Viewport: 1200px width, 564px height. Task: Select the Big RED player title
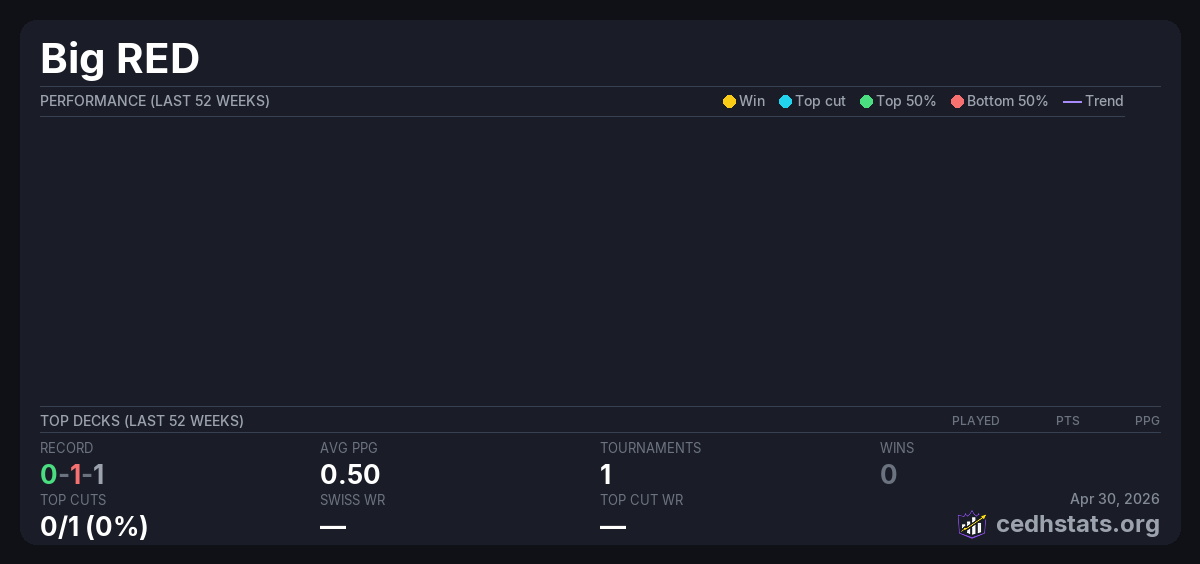click(120, 58)
